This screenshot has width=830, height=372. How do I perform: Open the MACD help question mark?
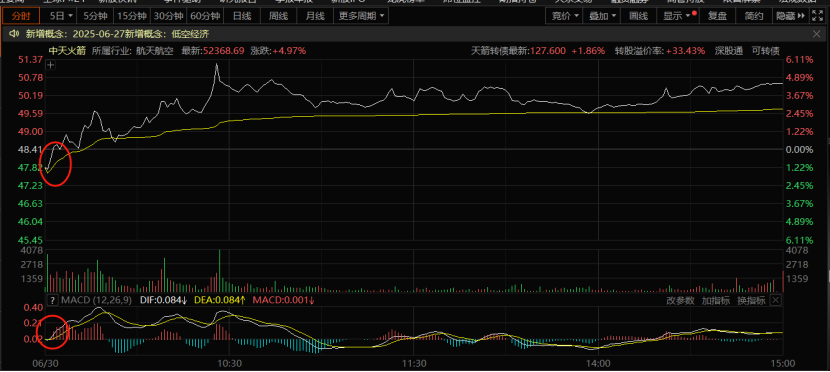pyautogui.click(x=52, y=301)
